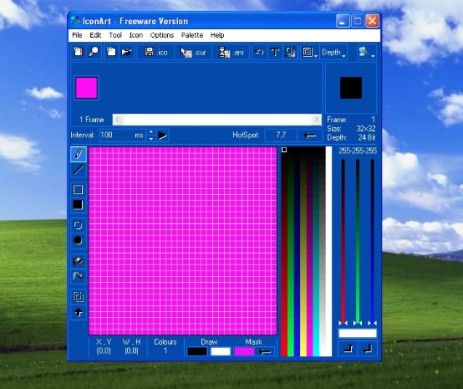Click the HotSpot coordinate field
Image resolution: width=463 pixels, height=389 pixels.
coord(281,135)
